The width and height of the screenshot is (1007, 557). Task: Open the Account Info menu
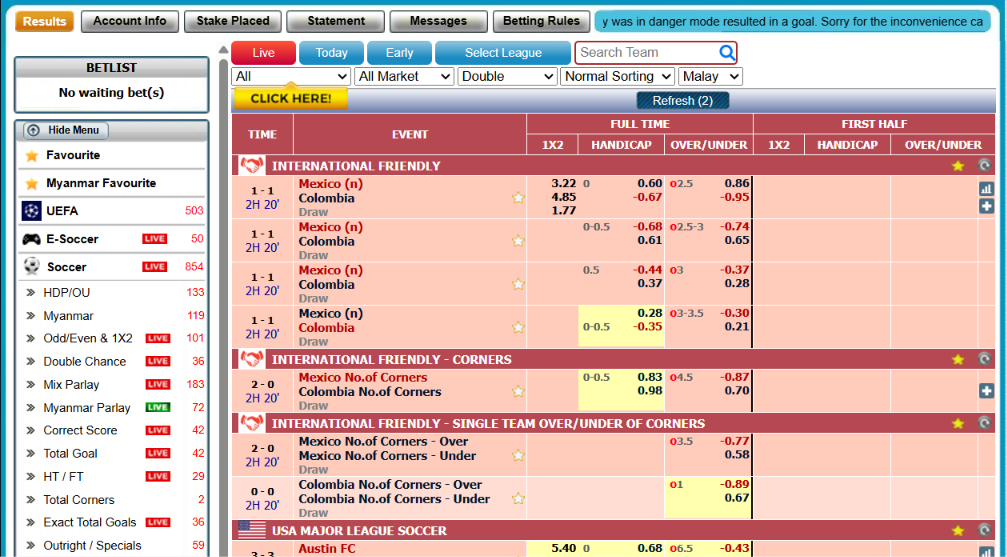[130, 21]
